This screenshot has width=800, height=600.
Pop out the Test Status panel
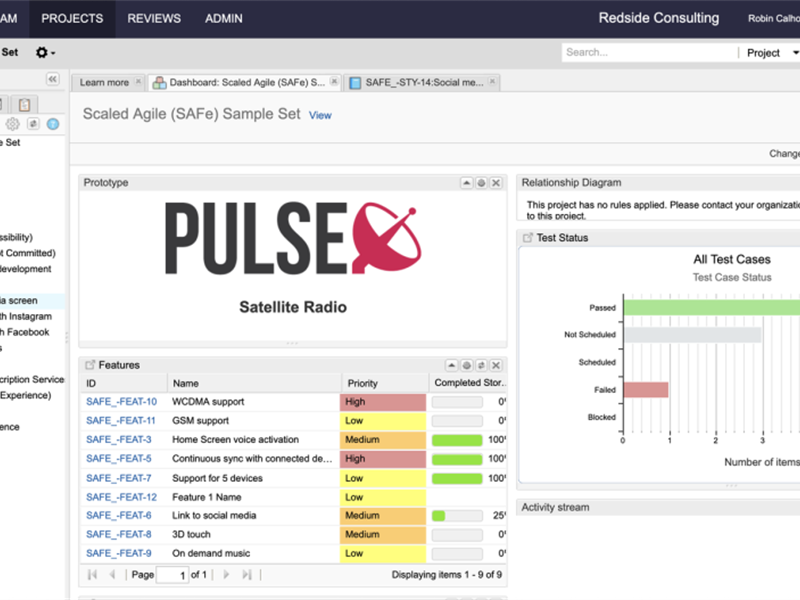pyautogui.click(x=527, y=238)
